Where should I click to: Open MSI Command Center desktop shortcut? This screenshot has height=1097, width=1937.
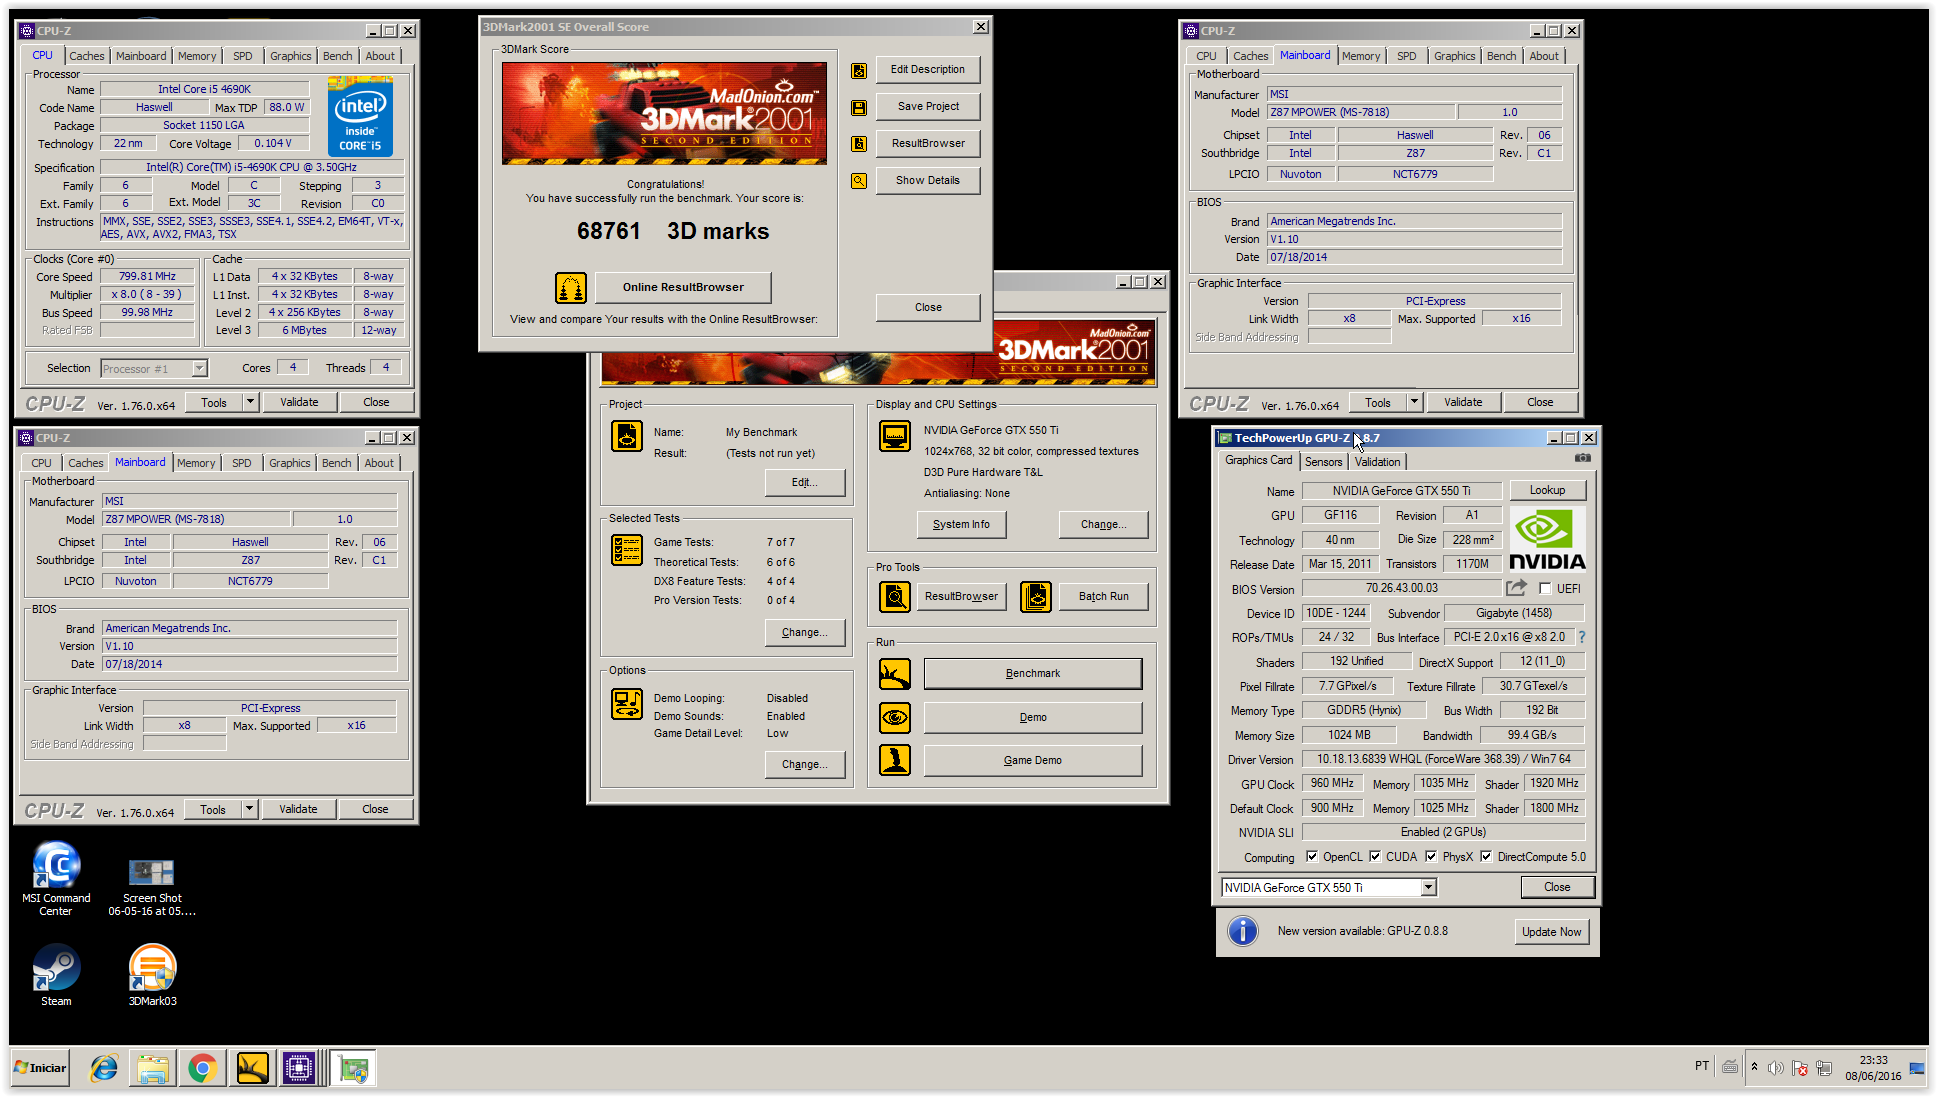(56, 878)
